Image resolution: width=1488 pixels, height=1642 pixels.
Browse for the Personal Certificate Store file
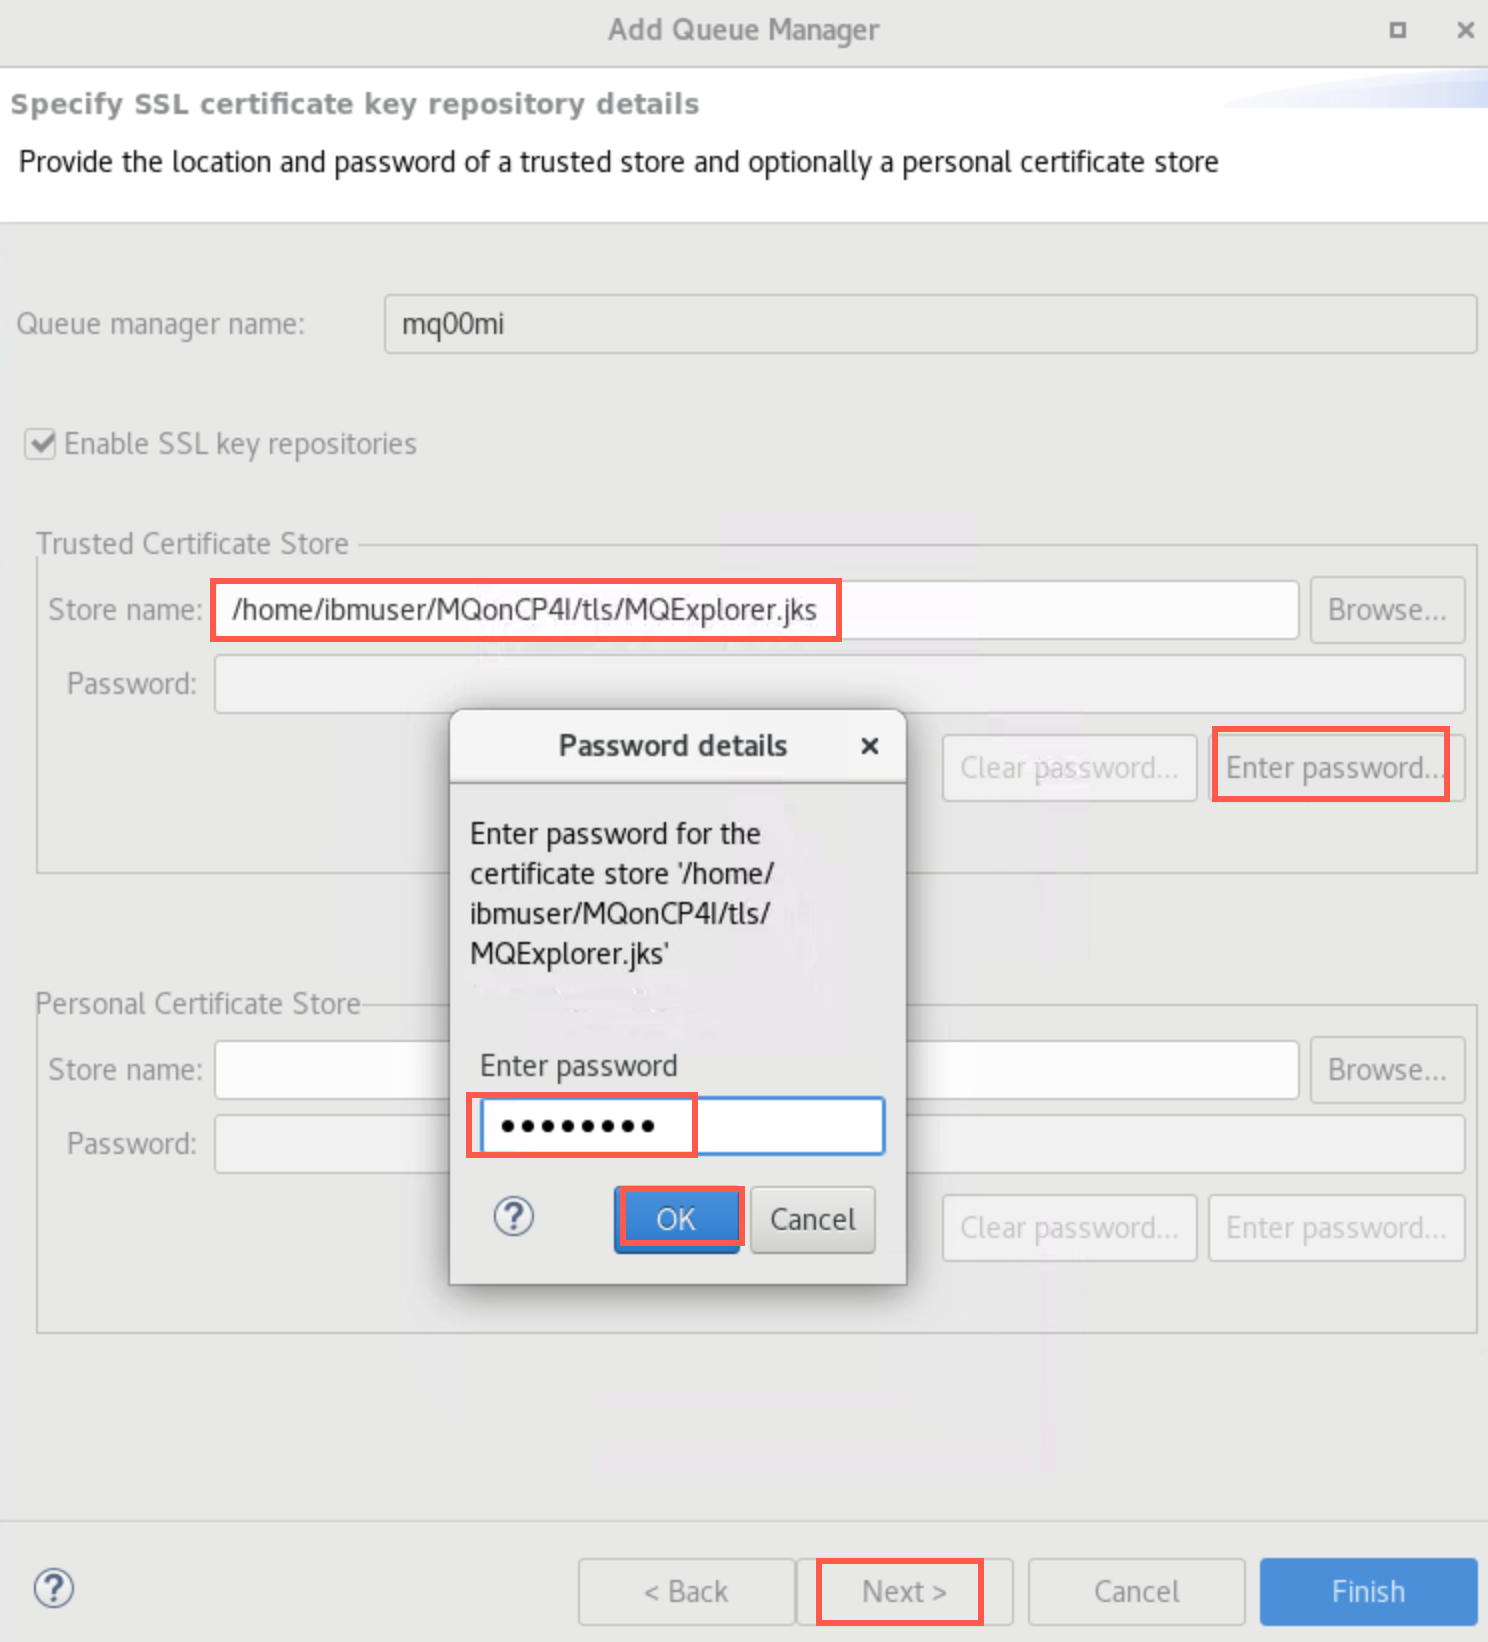[1386, 1070]
